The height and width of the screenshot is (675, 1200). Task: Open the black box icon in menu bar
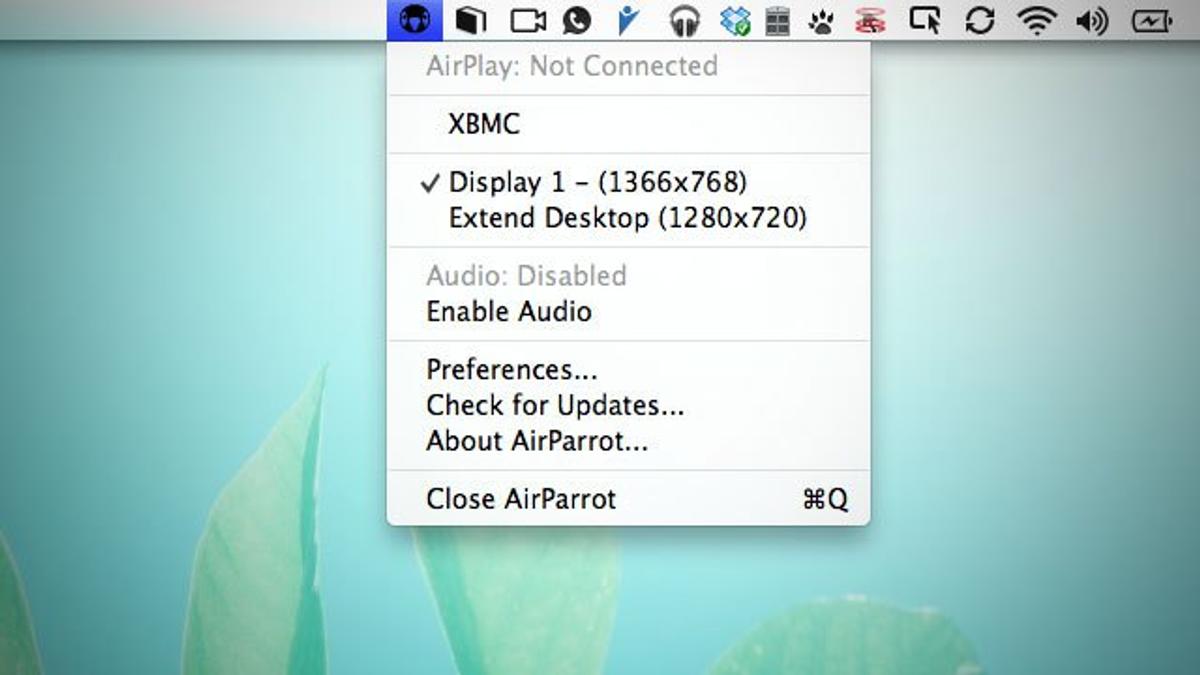click(x=470, y=20)
